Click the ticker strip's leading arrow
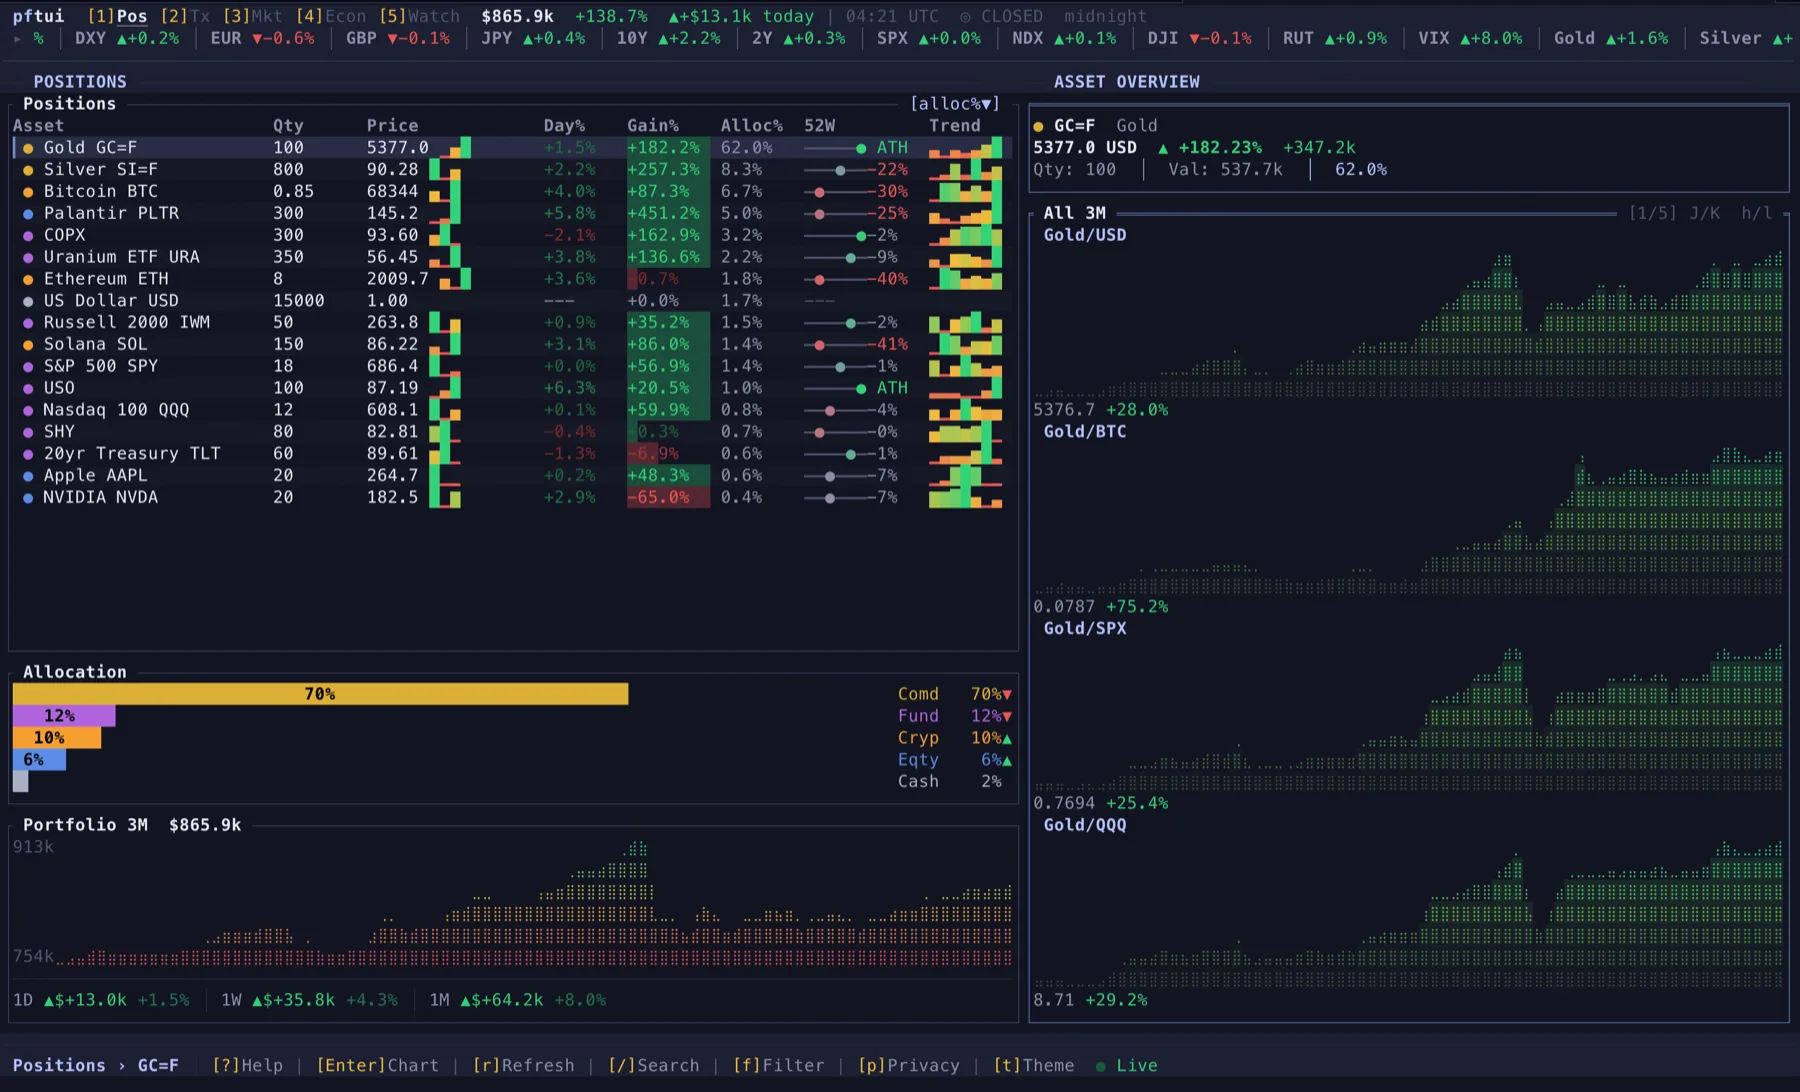Viewport: 1800px width, 1092px height. 17,39
